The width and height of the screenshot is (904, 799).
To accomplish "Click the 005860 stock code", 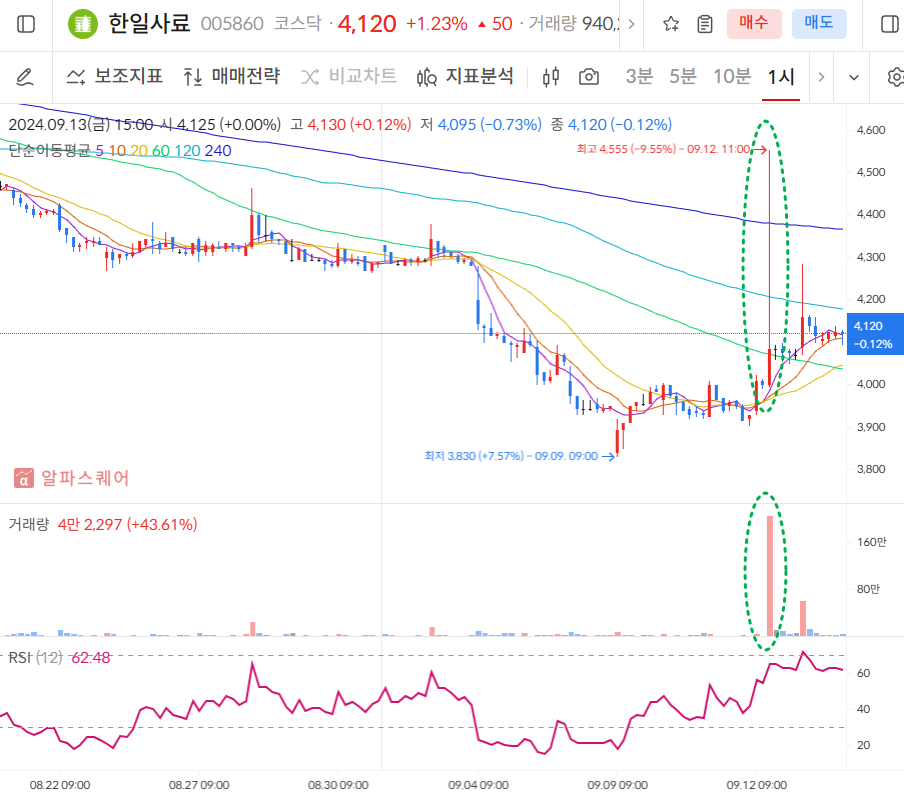I will coord(232,24).
